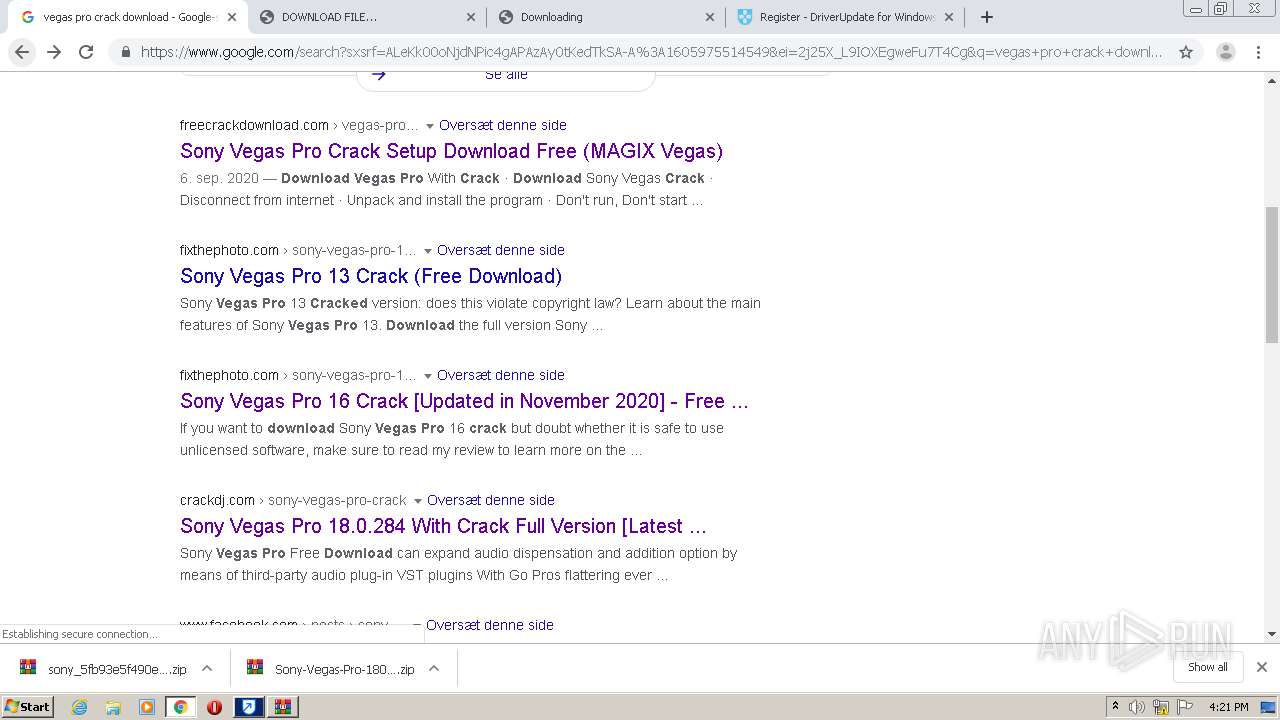Open Opera browser from taskbar
The width and height of the screenshot is (1280, 720).
(214, 707)
